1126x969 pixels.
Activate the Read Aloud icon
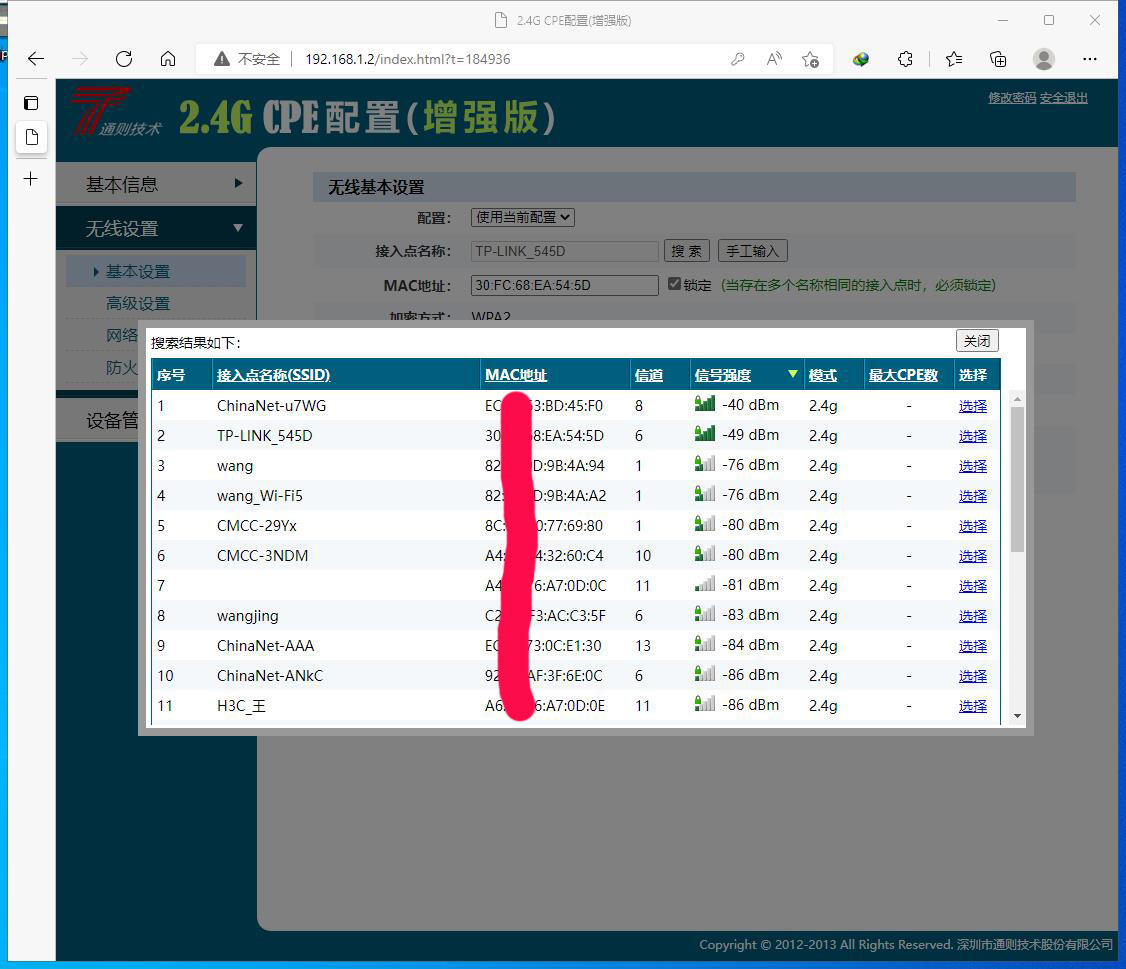click(774, 59)
